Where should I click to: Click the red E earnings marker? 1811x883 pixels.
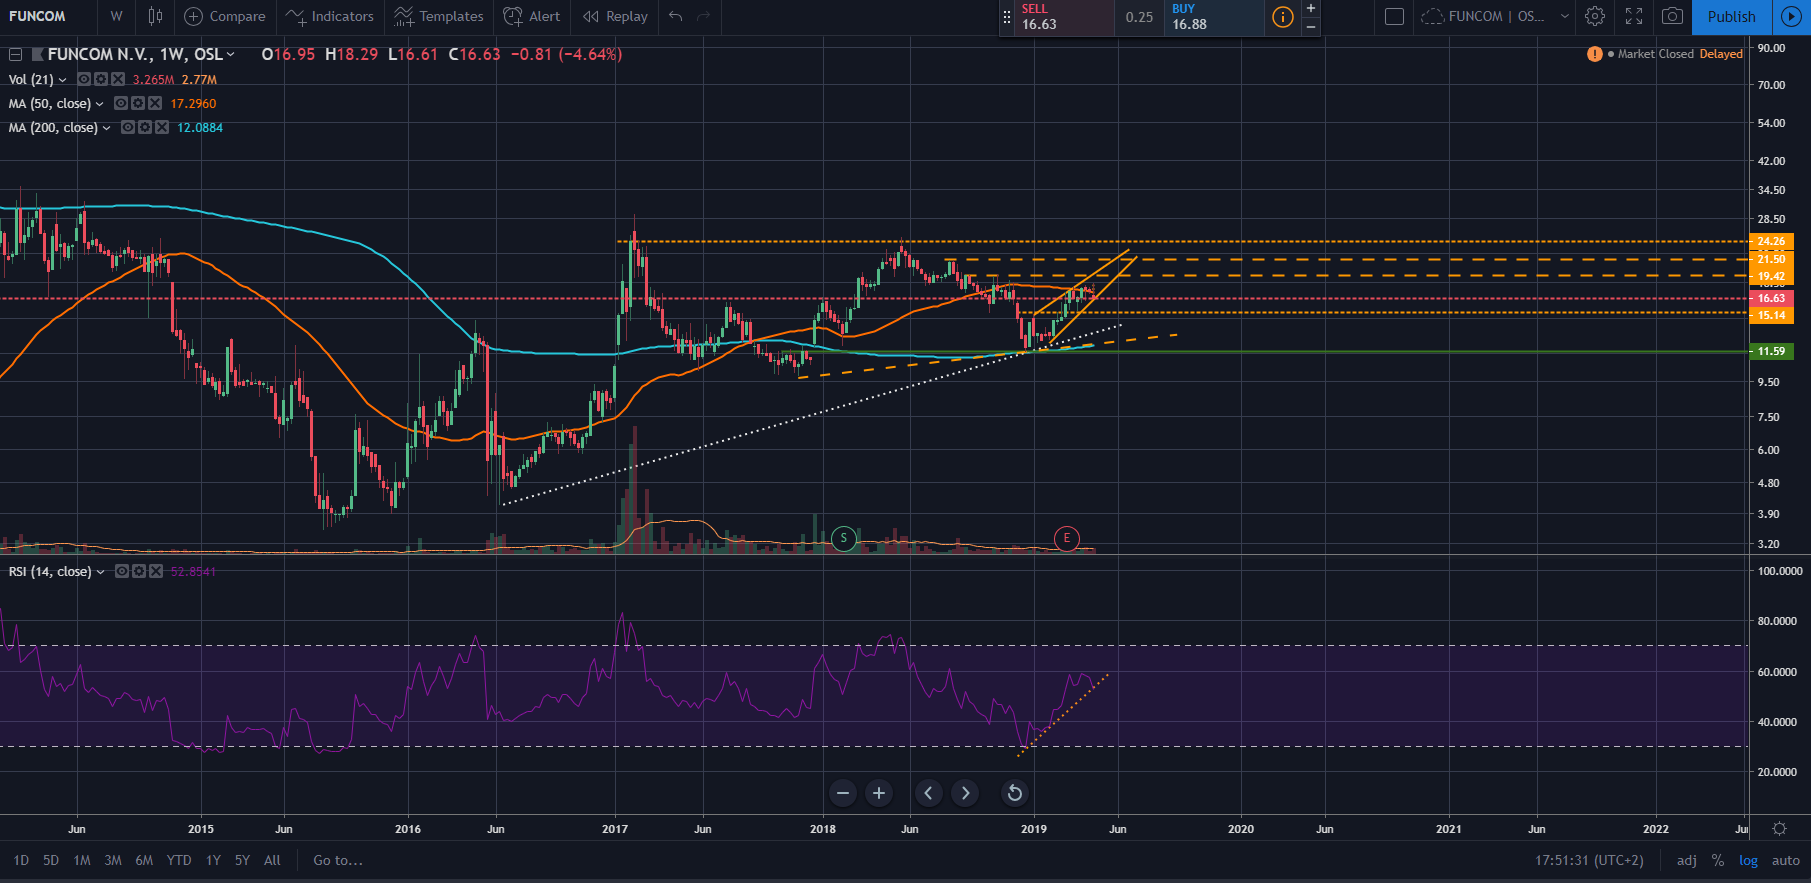[x=1067, y=539]
